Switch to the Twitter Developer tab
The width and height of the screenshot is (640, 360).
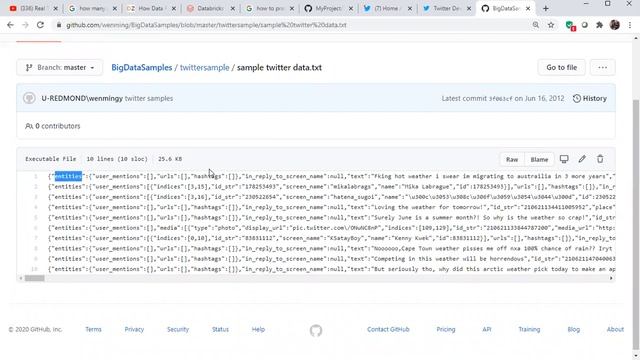pyautogui.click(x=446, y=8)
